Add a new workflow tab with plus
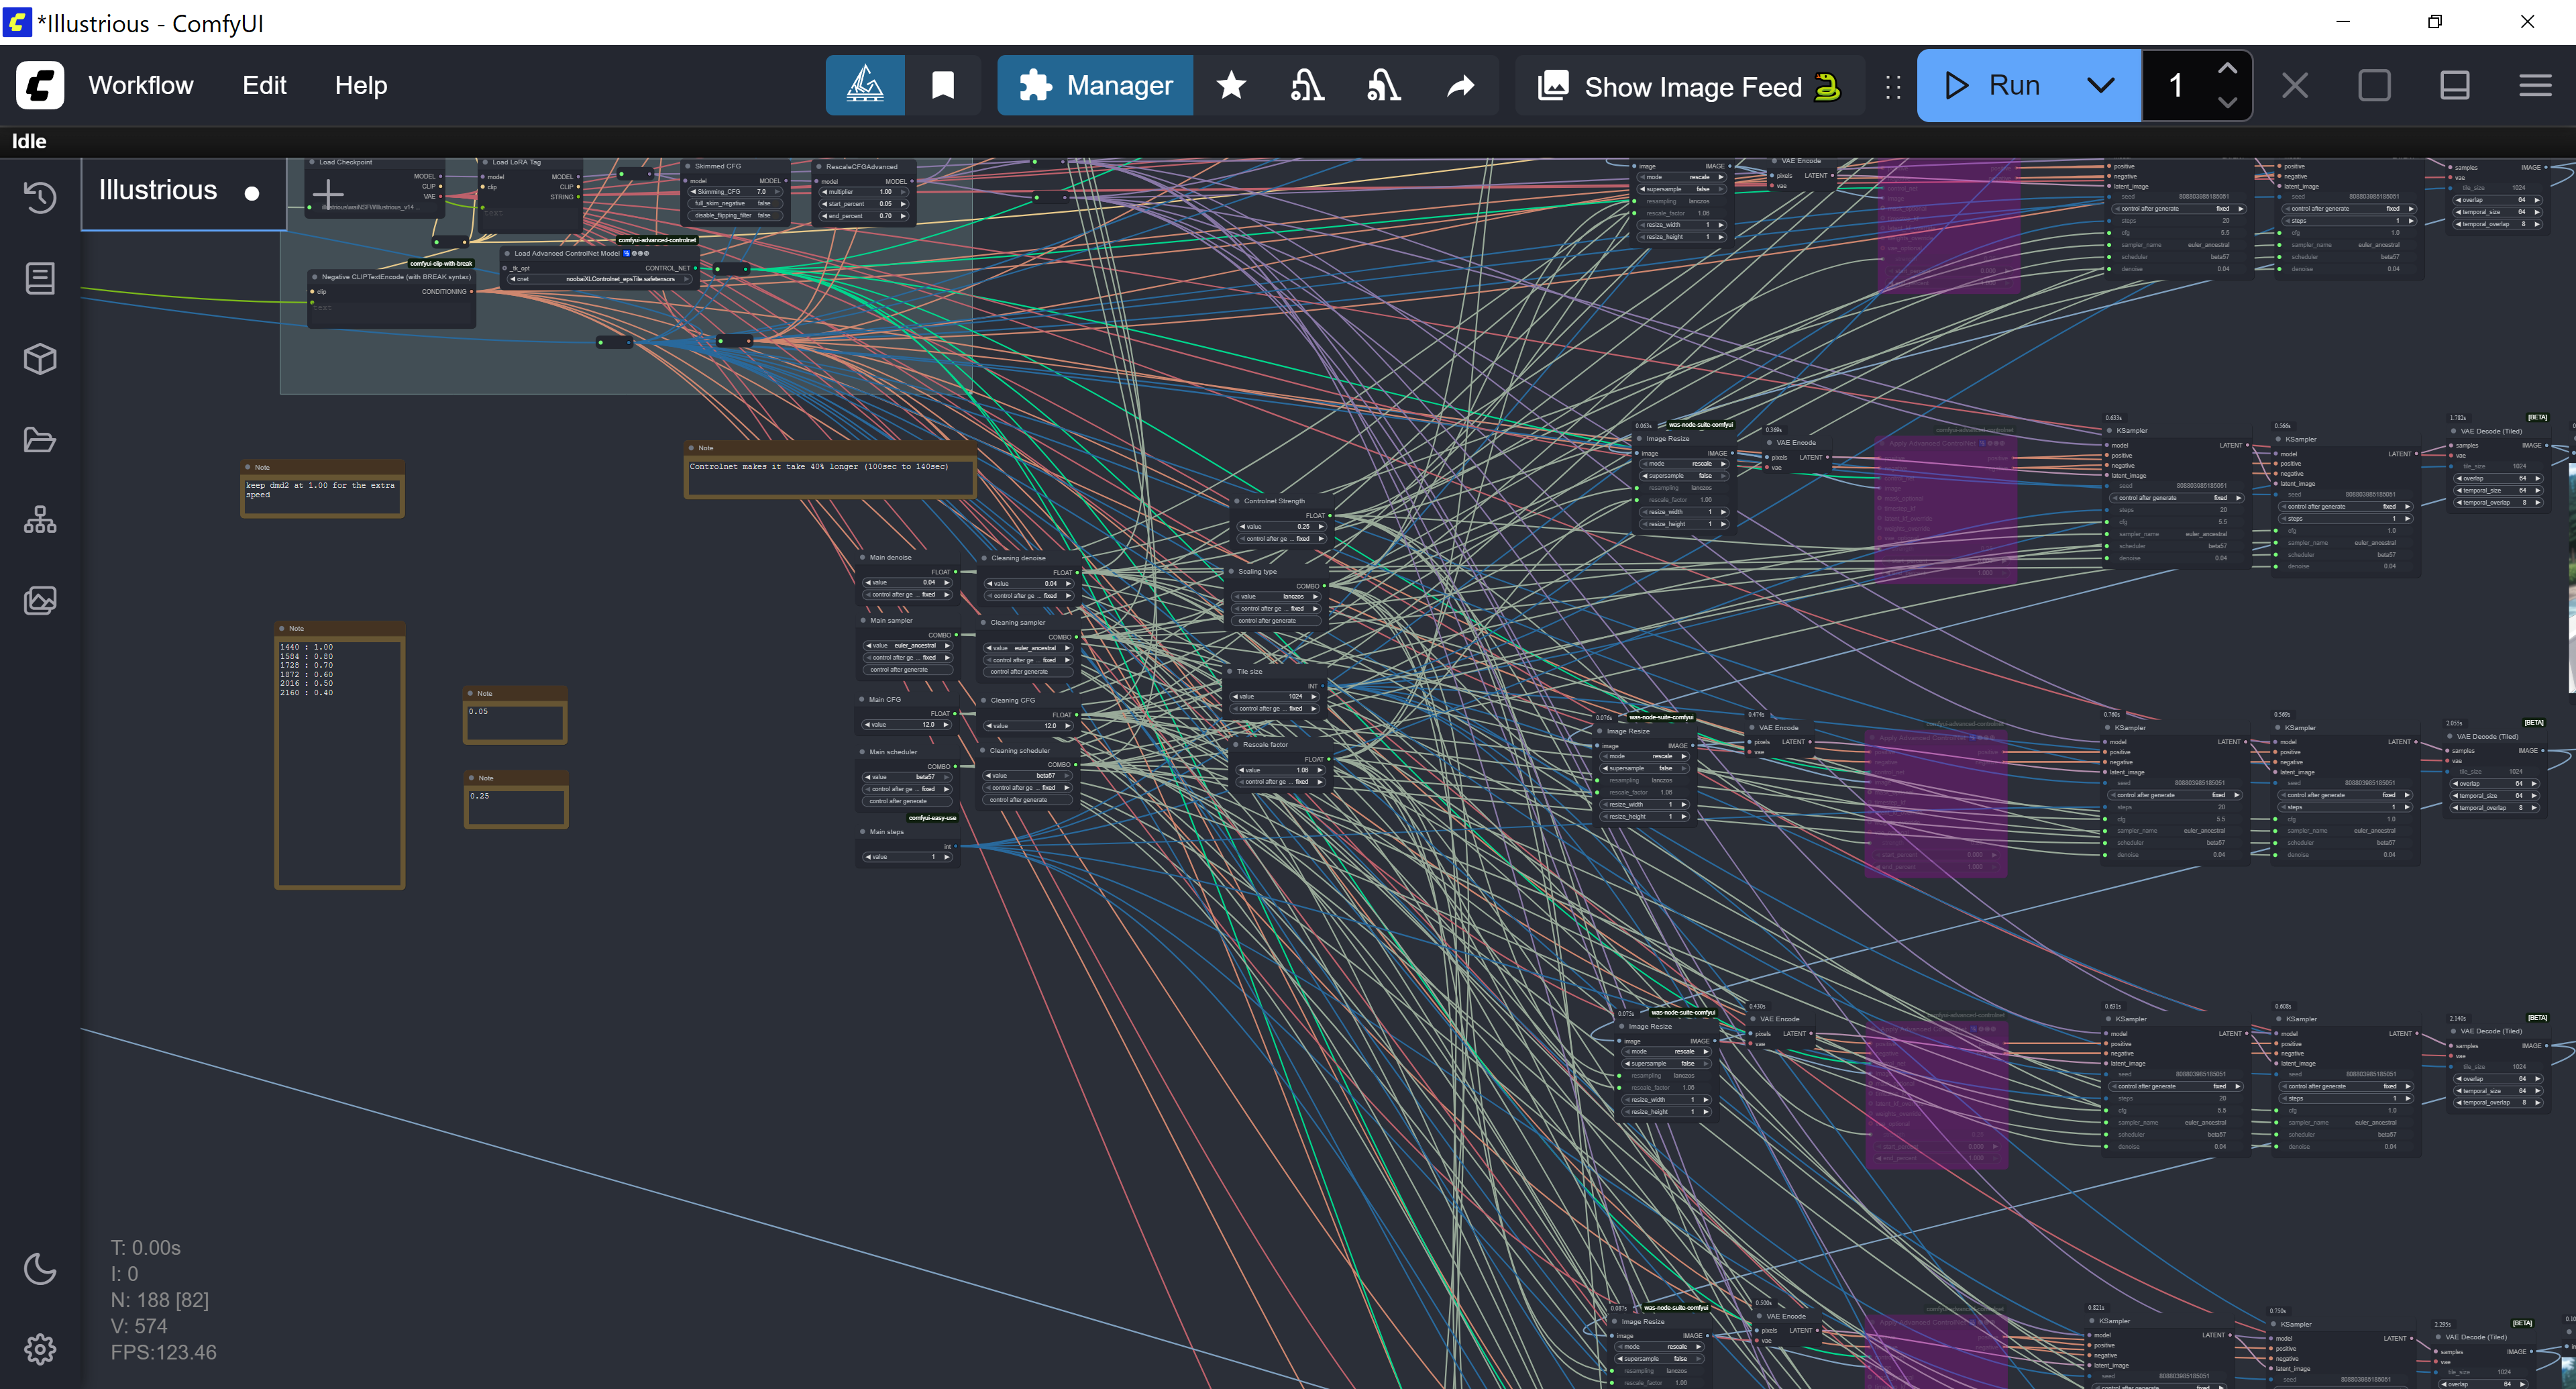The width and height of the screenshot is (2576, 1389). (x=328, y=194)
